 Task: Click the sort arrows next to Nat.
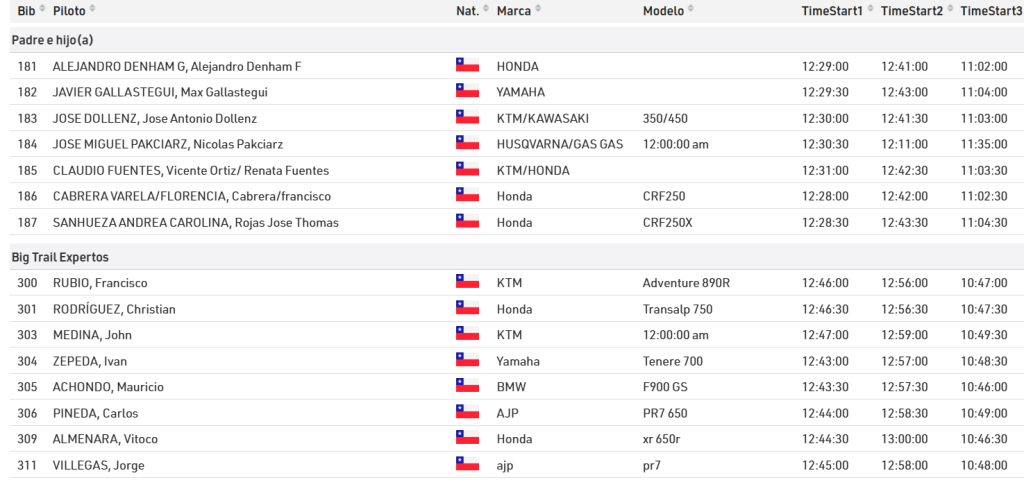(x=486, y=10)
